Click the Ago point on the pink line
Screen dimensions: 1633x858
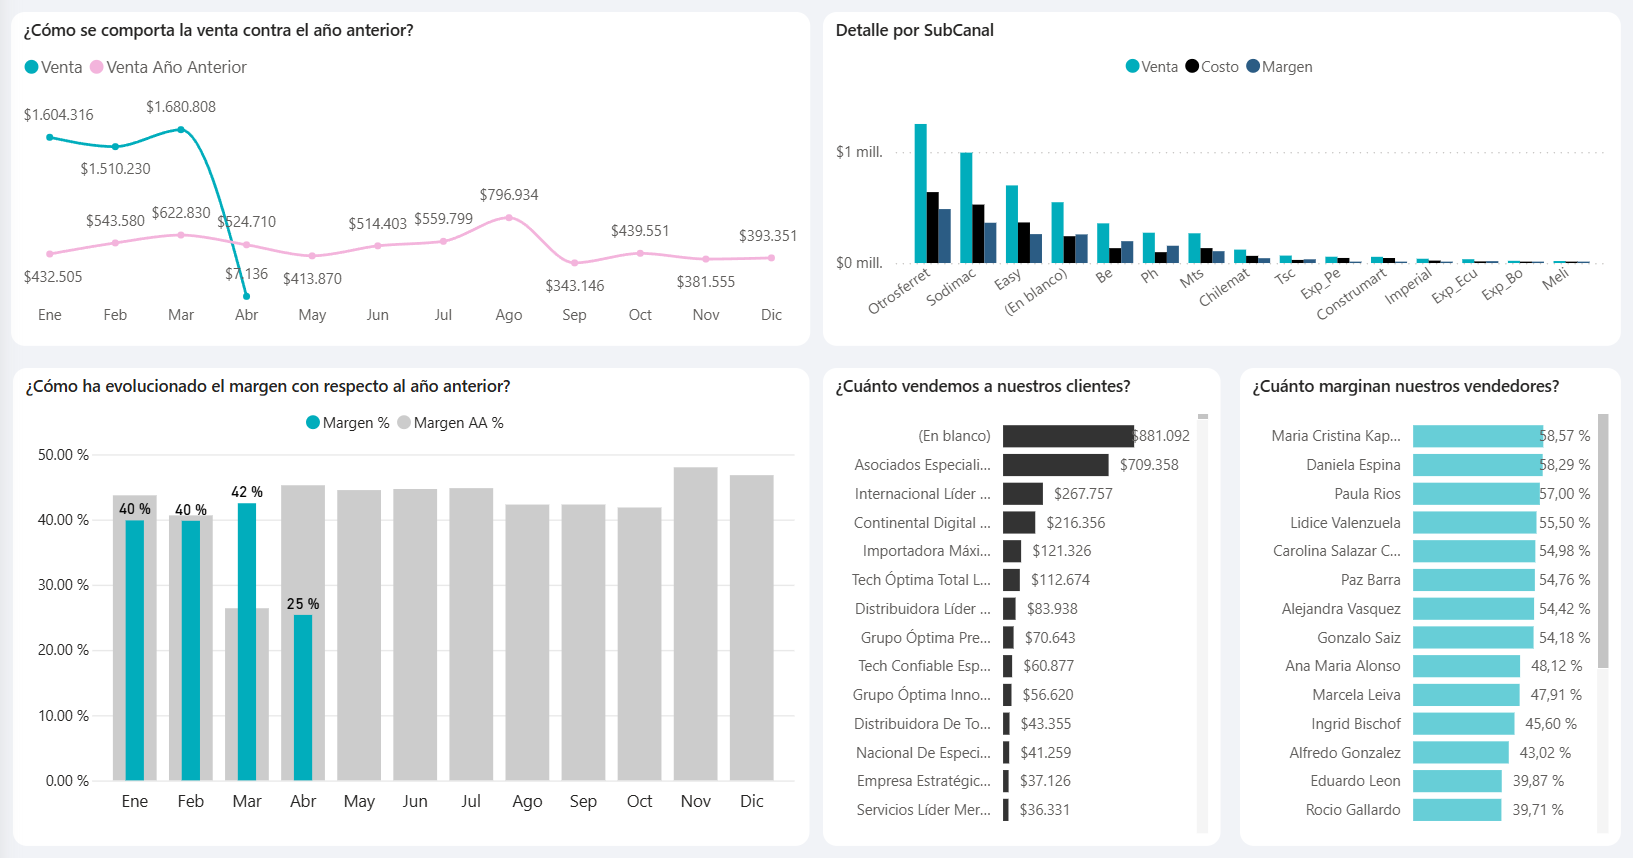509,217
